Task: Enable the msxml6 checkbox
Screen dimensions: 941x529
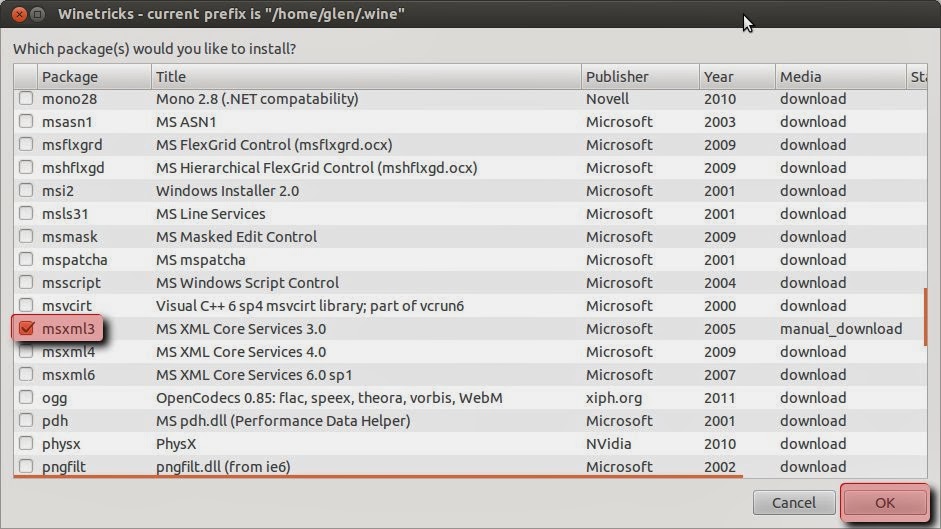Action: [25, 375]
